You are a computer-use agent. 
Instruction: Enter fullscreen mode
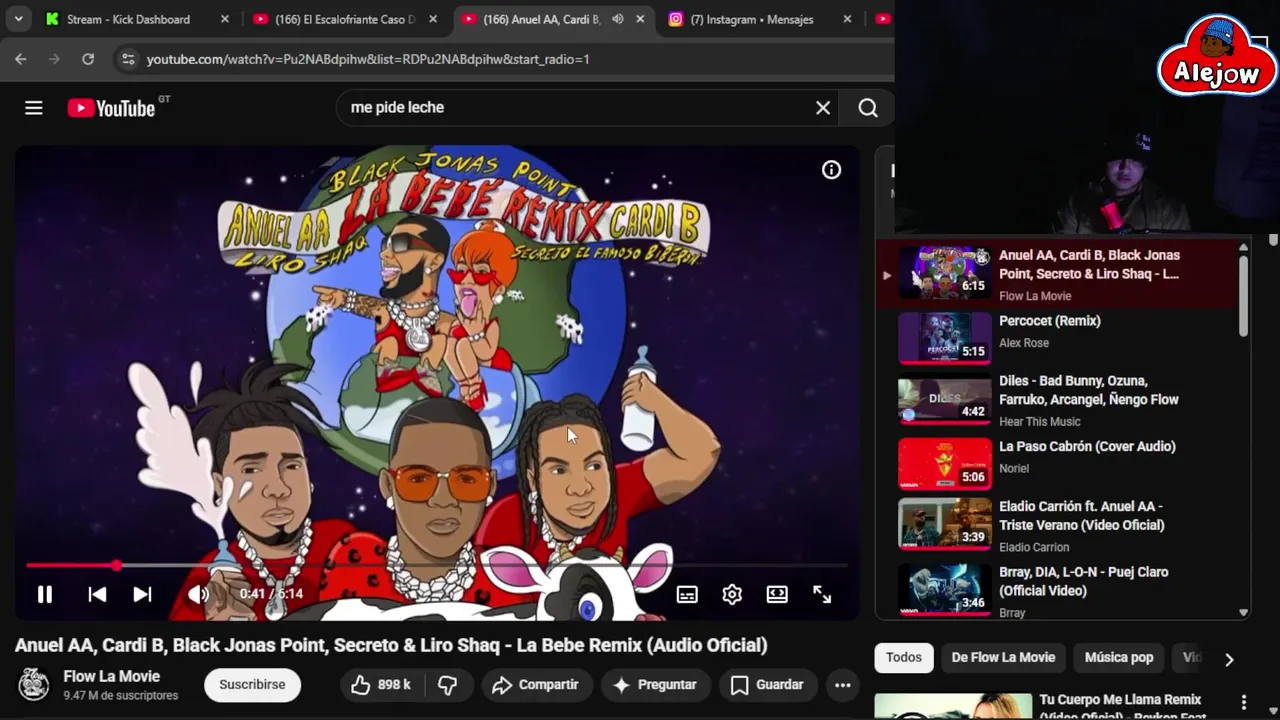pos(822,594)
